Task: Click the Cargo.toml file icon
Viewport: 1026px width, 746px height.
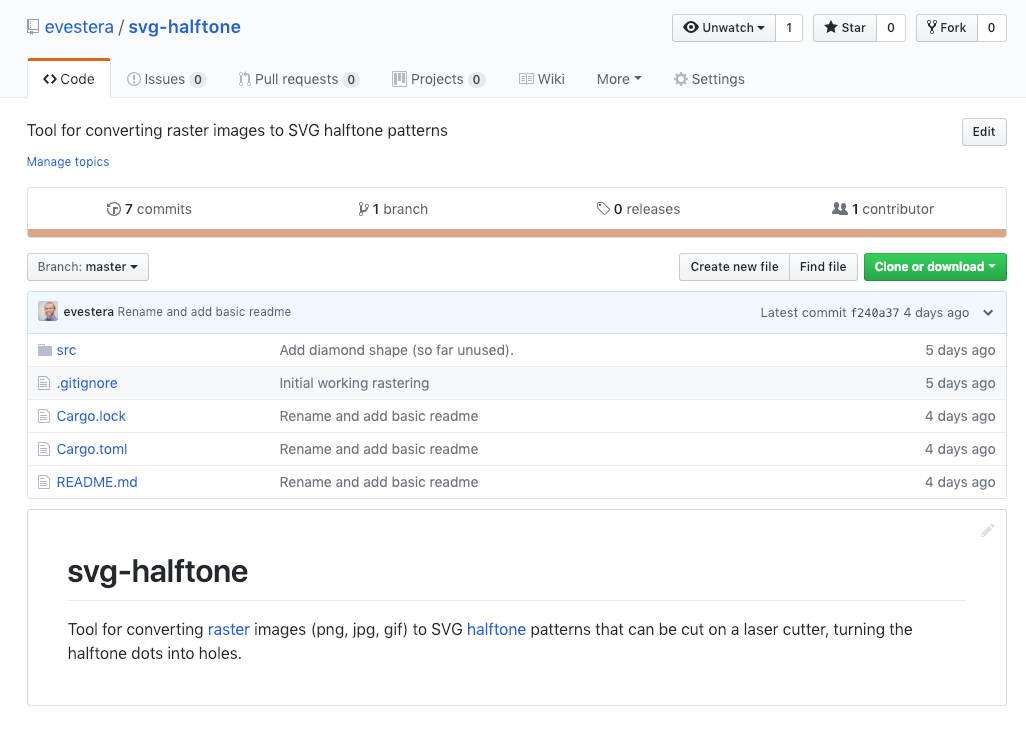Action: pyautogui.click(x=44, y=449)
